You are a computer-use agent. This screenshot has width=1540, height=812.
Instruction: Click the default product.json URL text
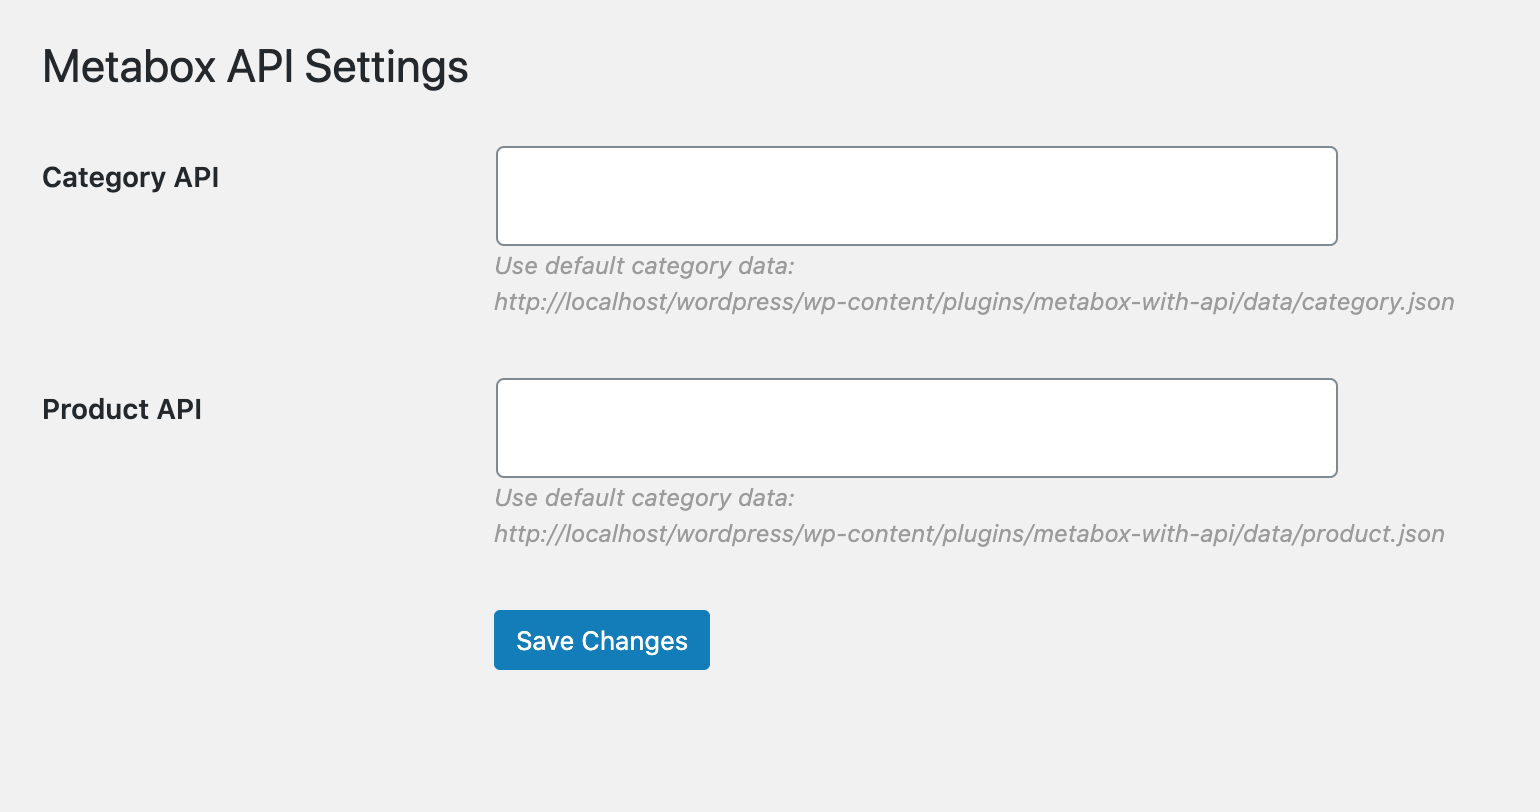point(969,534)
